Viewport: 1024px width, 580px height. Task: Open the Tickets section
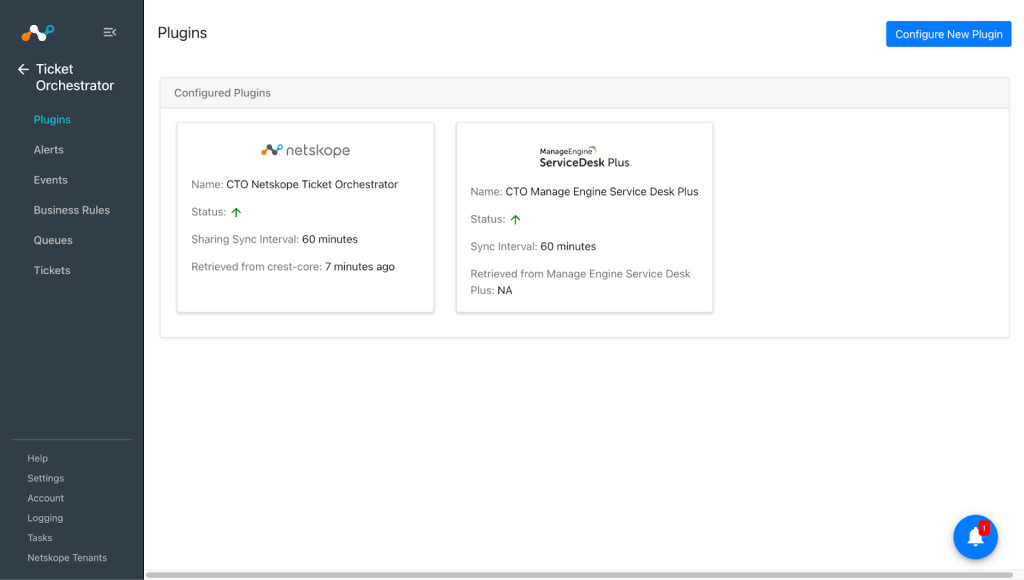coord(52,270)
